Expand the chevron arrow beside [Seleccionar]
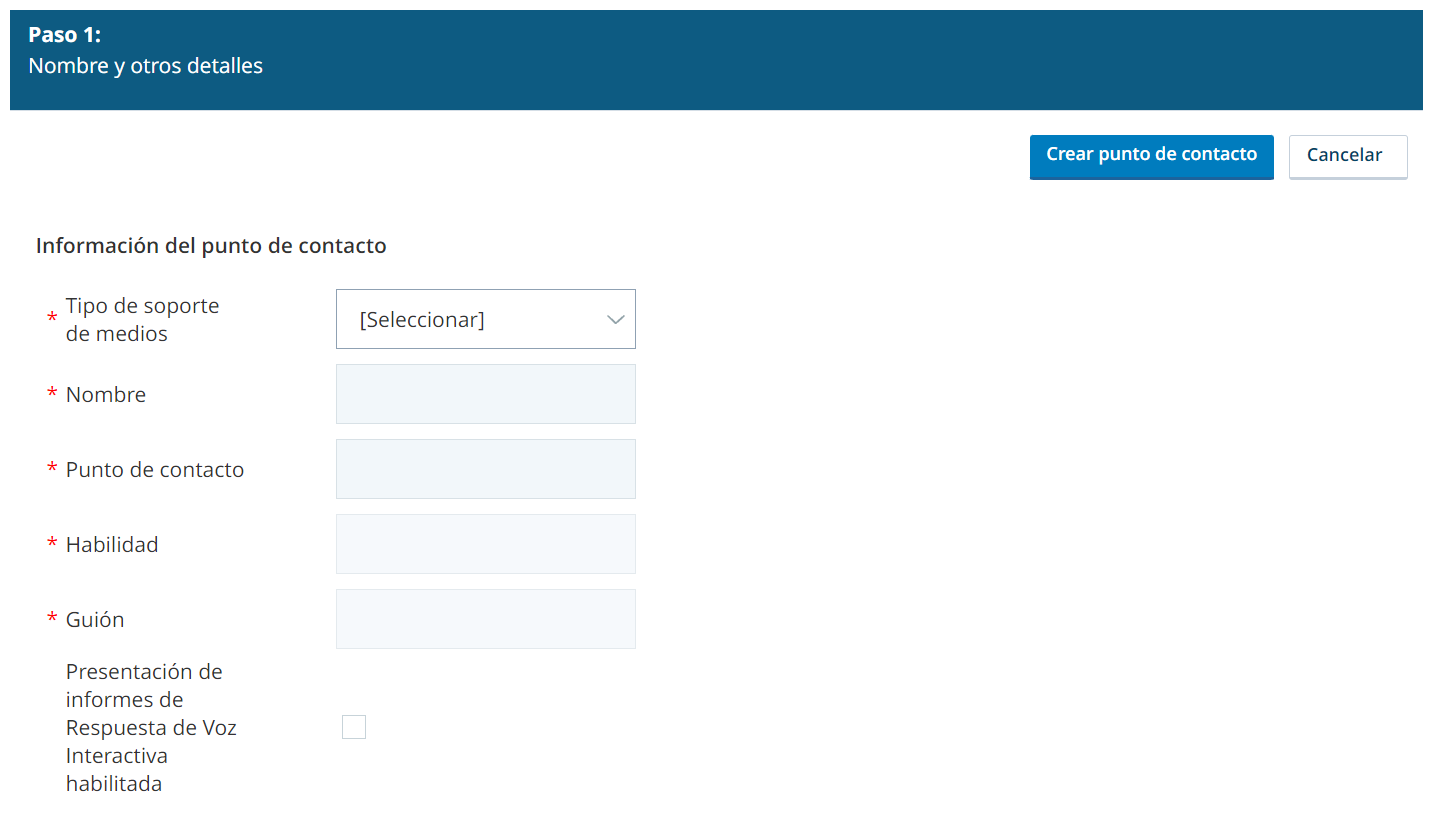The image size is (1435, 817). click(615, 320)
